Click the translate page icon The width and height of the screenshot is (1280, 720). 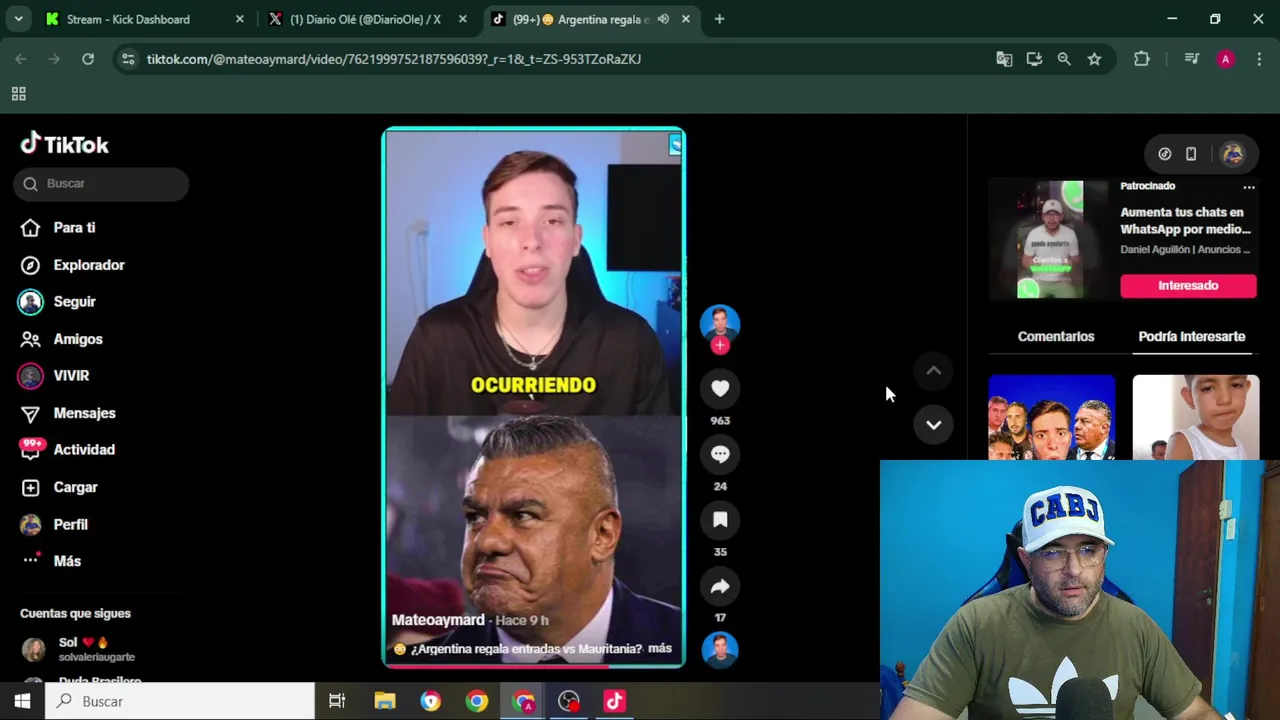[x=1004, y=59]
